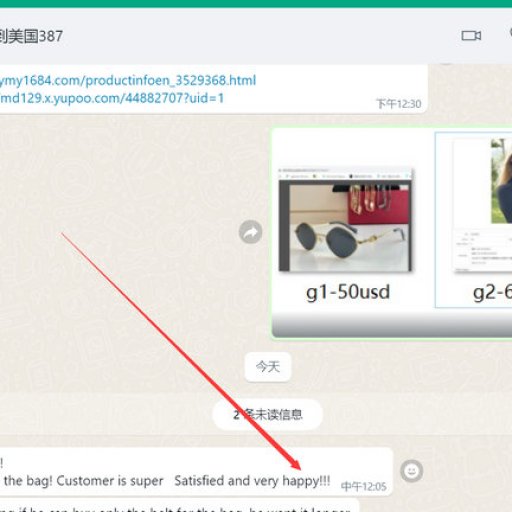The height and width of the screenshot is (512, 512).
Task: Click the g2 caption text
Action: (x=492, y=292)
